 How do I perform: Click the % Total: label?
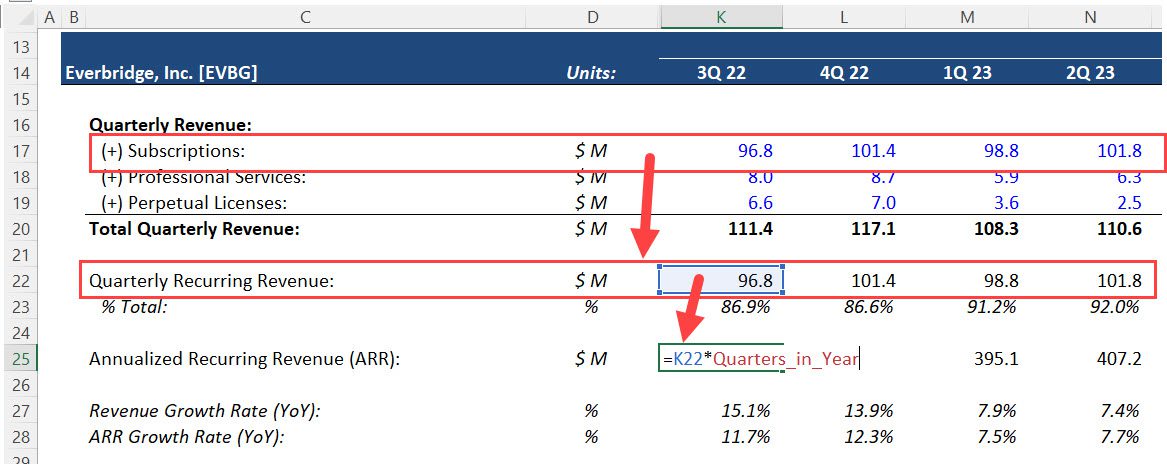[134, 306]
